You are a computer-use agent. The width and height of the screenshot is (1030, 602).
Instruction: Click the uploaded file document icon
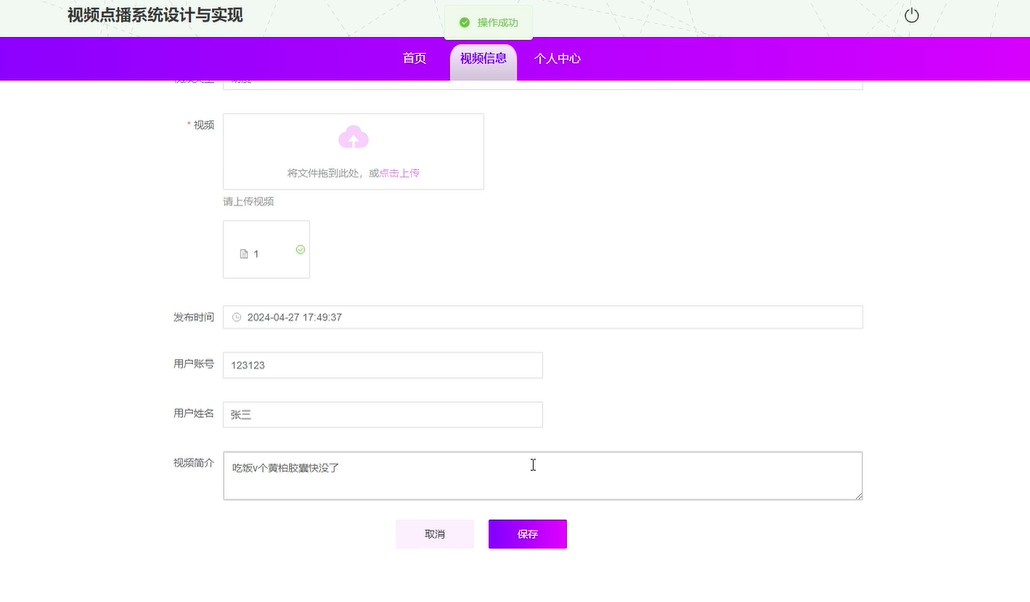[x=244, y=254]
